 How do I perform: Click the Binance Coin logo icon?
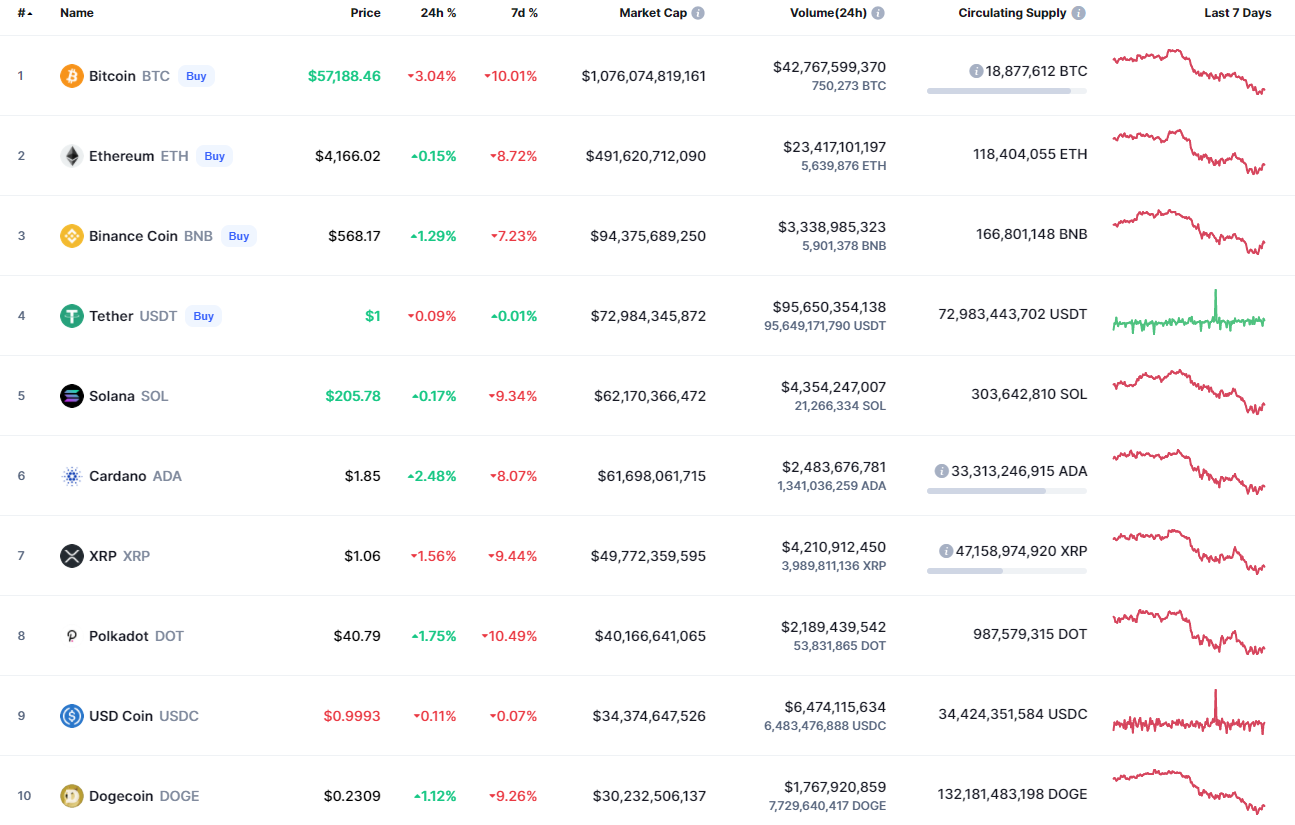pyautogui.click(x=72, y=236)
